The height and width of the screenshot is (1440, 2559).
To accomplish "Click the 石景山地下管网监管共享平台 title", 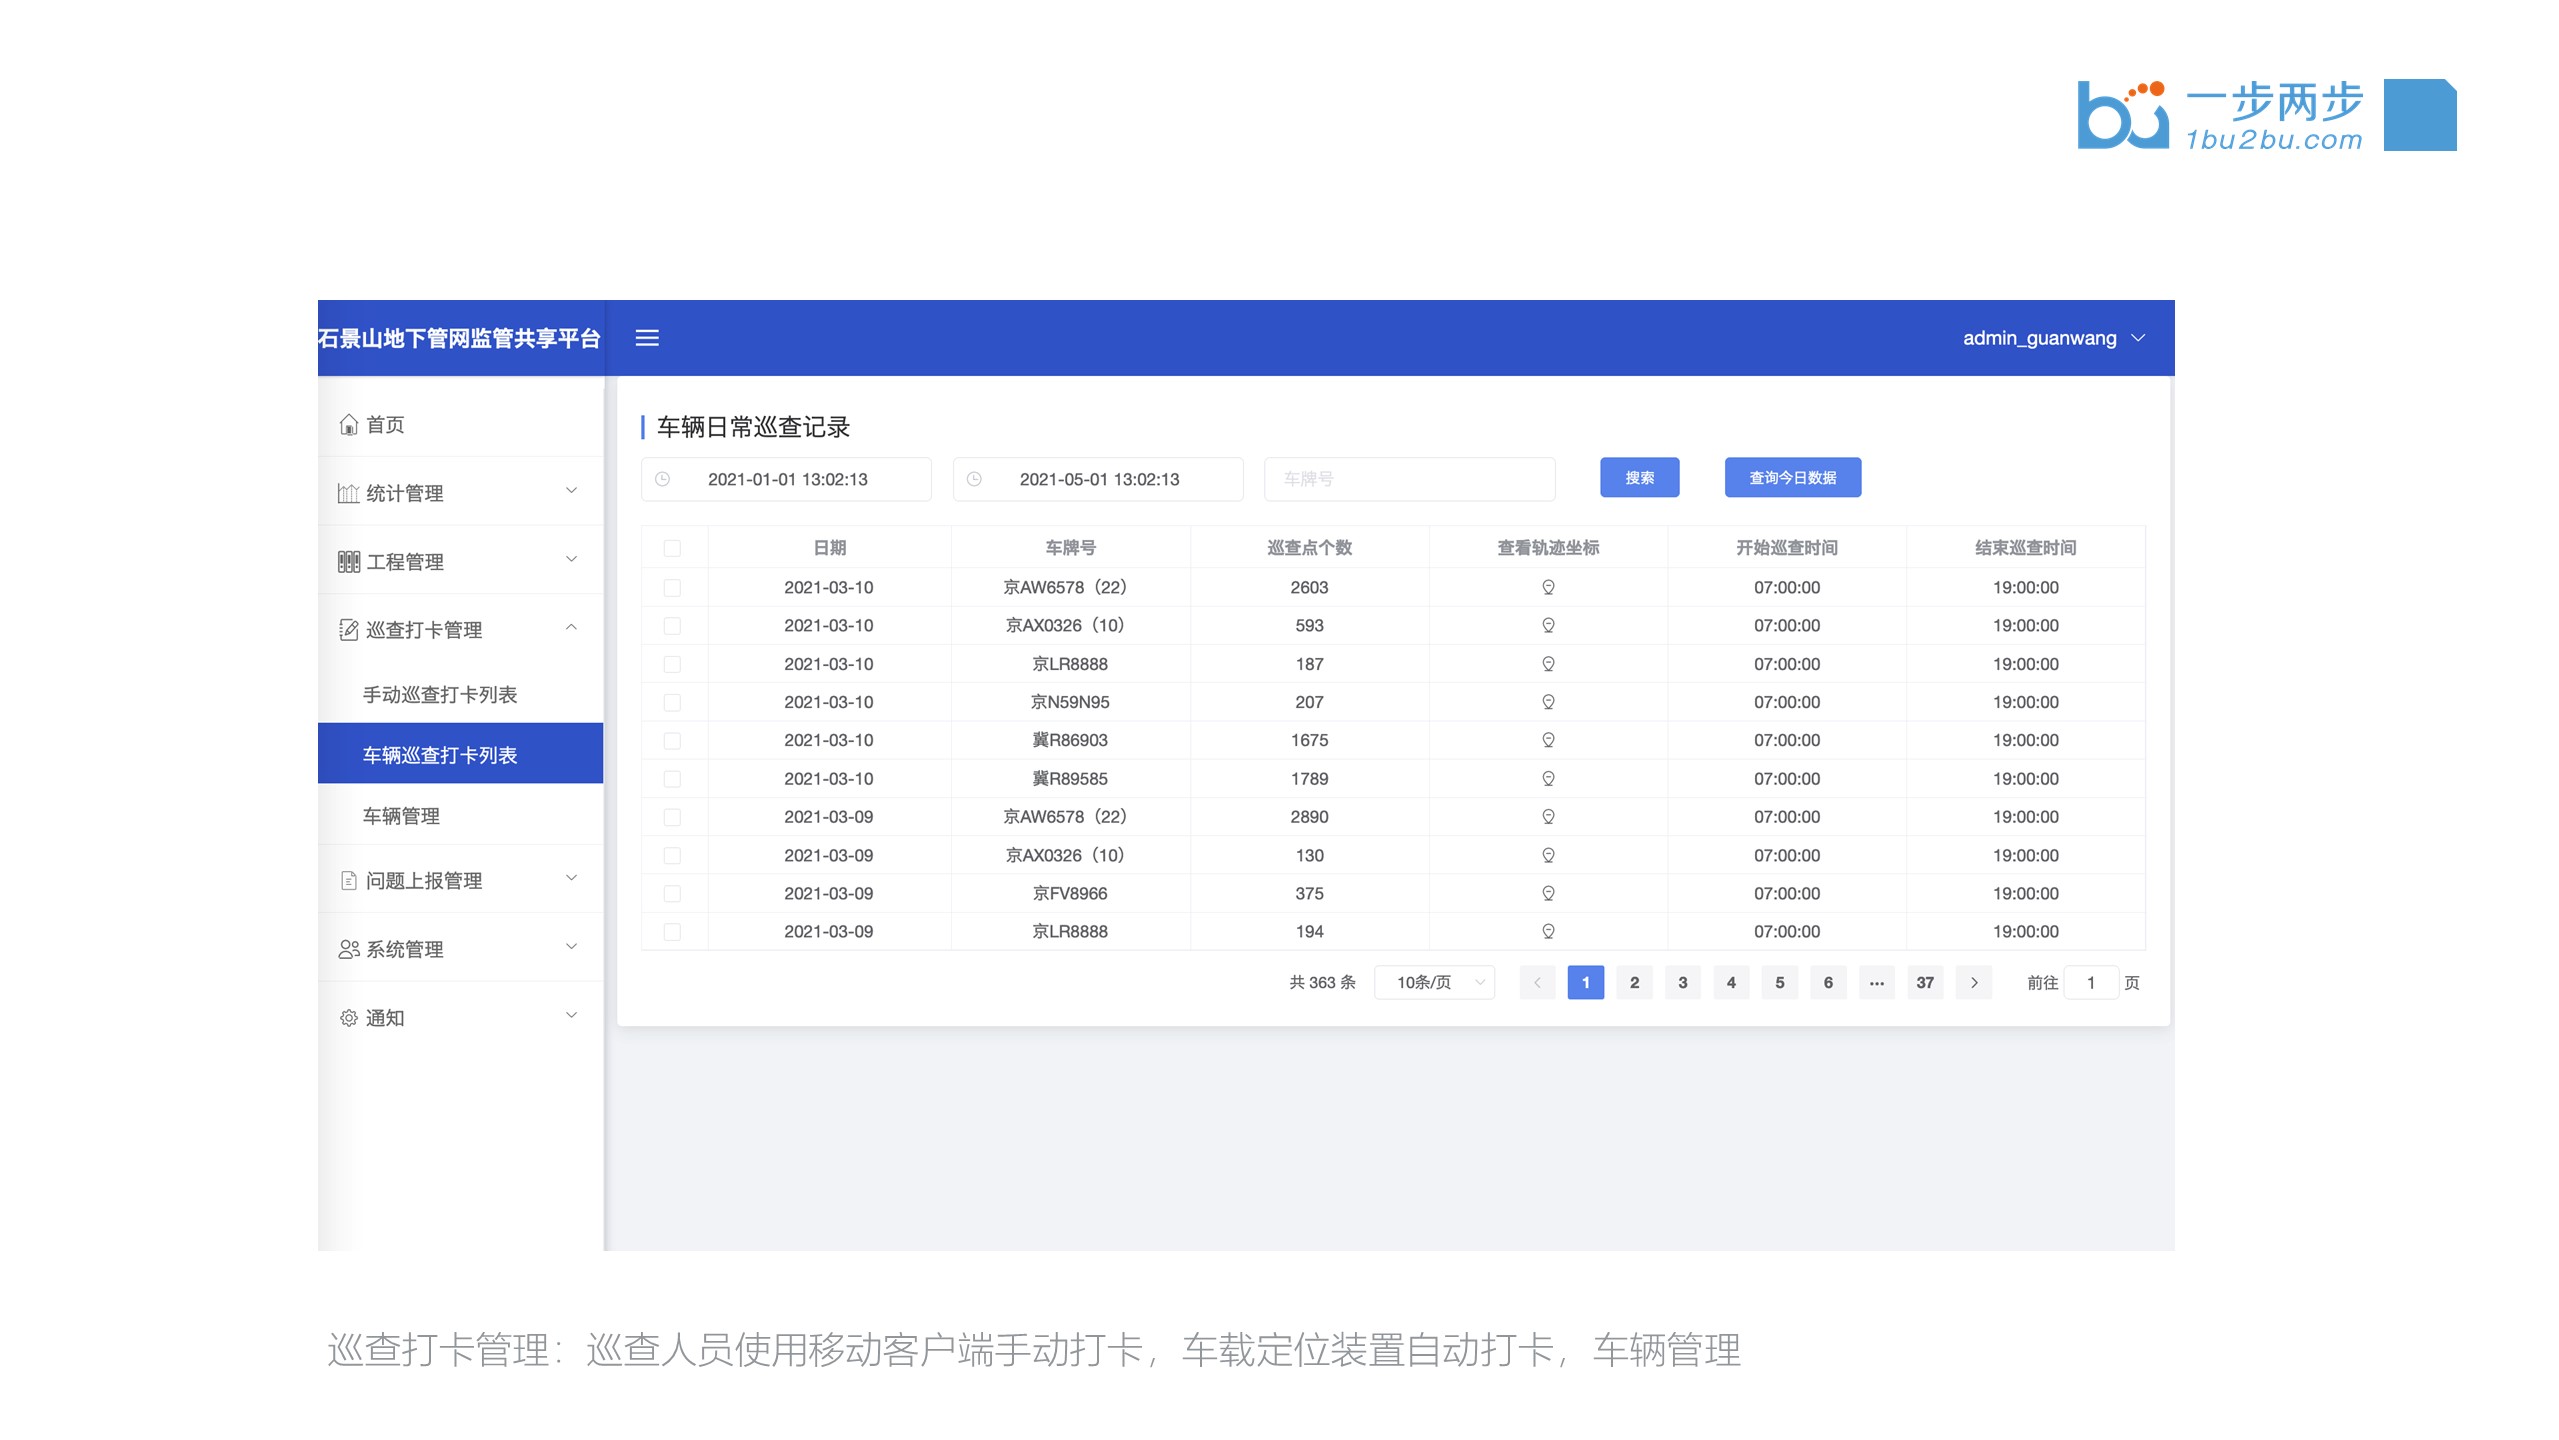I will [x=459, y=339].
